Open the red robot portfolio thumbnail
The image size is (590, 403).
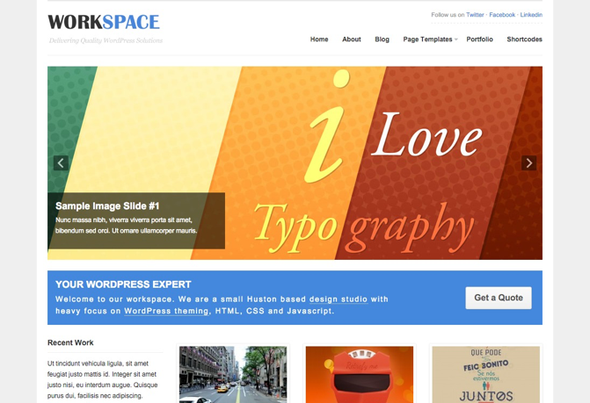(359, 374)
